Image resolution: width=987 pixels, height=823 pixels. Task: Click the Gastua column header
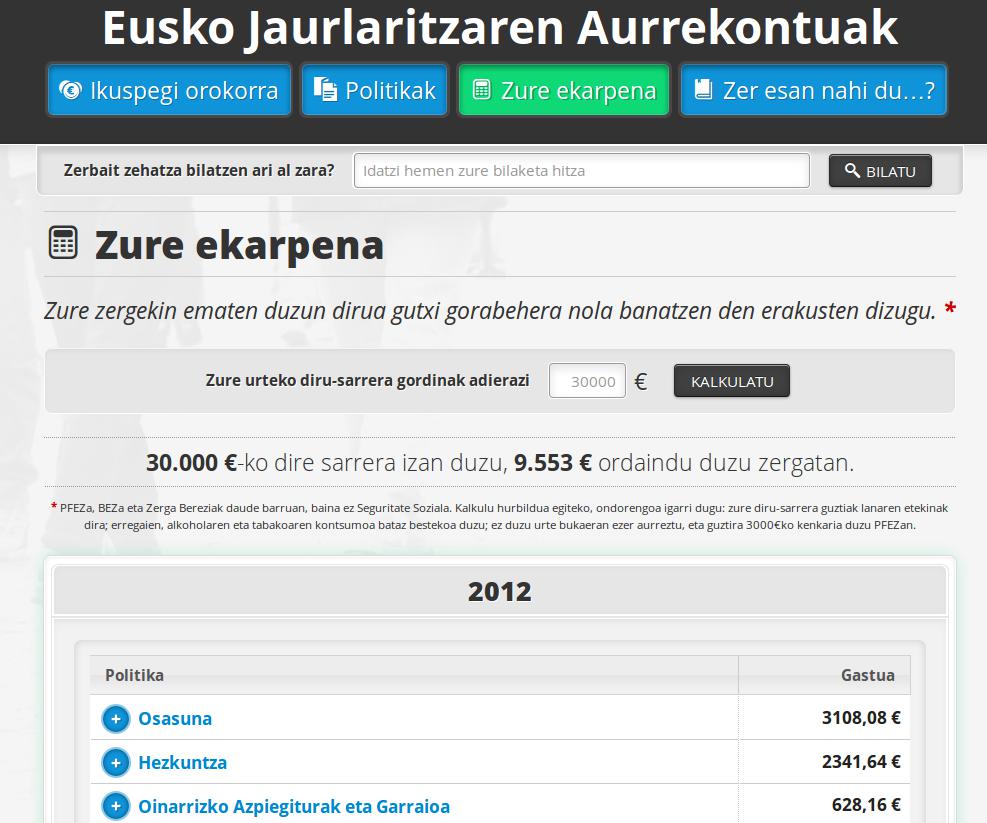click(x=867, y=675)
